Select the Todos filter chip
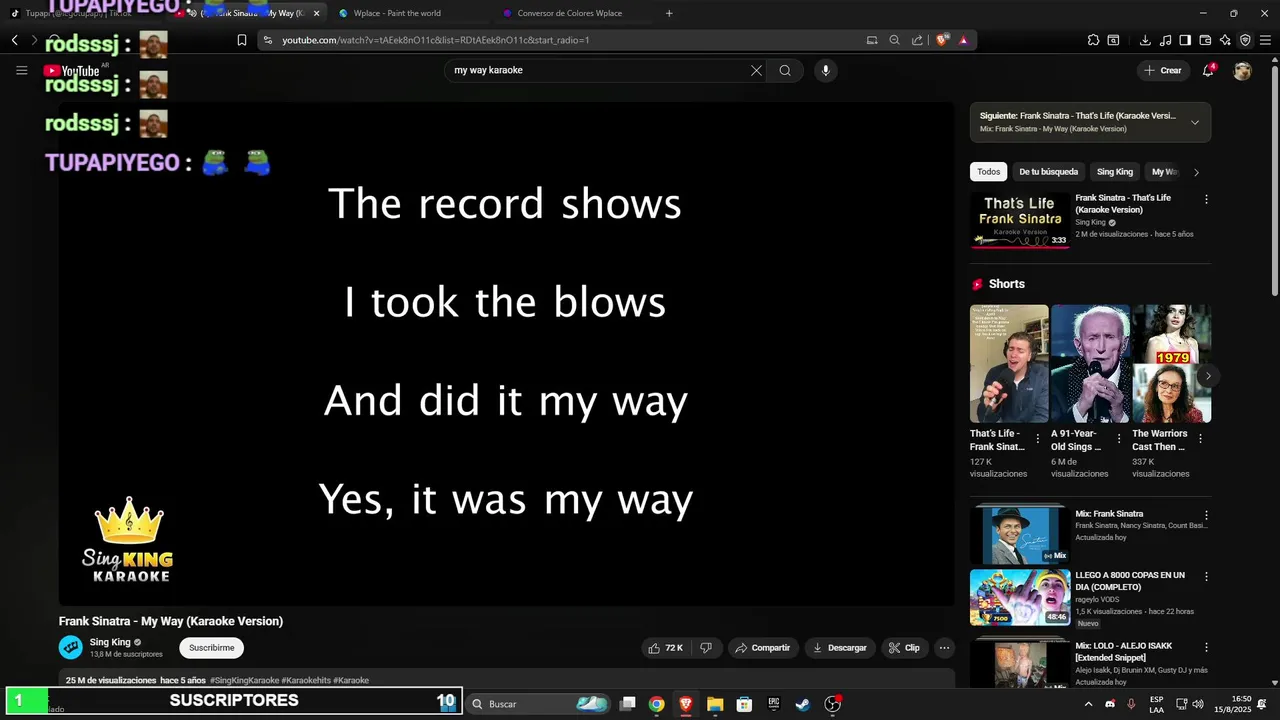Viewport: 1280px width, 720px height. 988,172
